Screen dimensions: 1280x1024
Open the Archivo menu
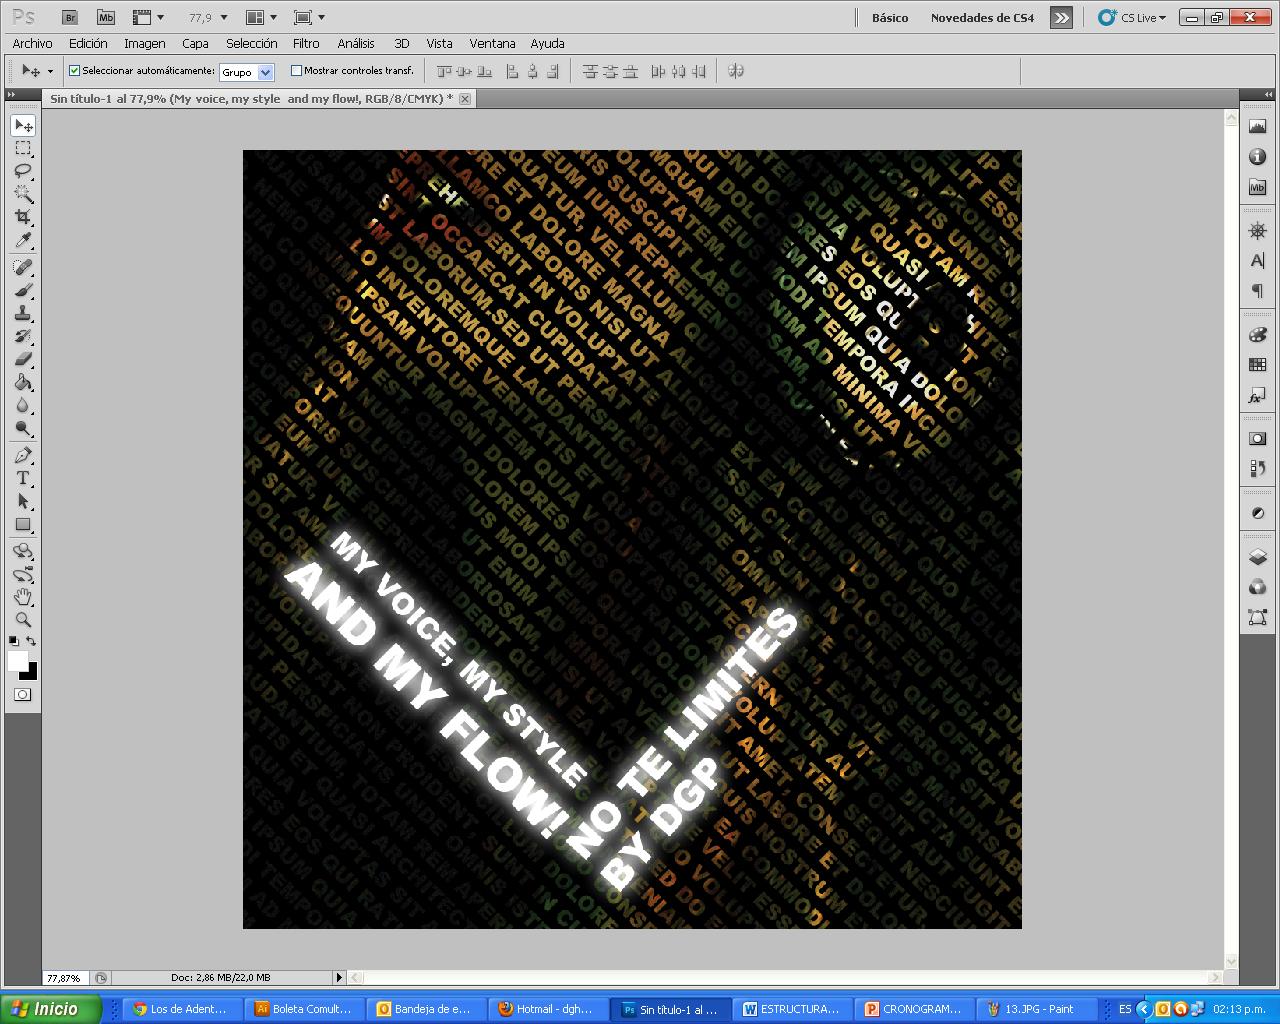coord(32,43)
